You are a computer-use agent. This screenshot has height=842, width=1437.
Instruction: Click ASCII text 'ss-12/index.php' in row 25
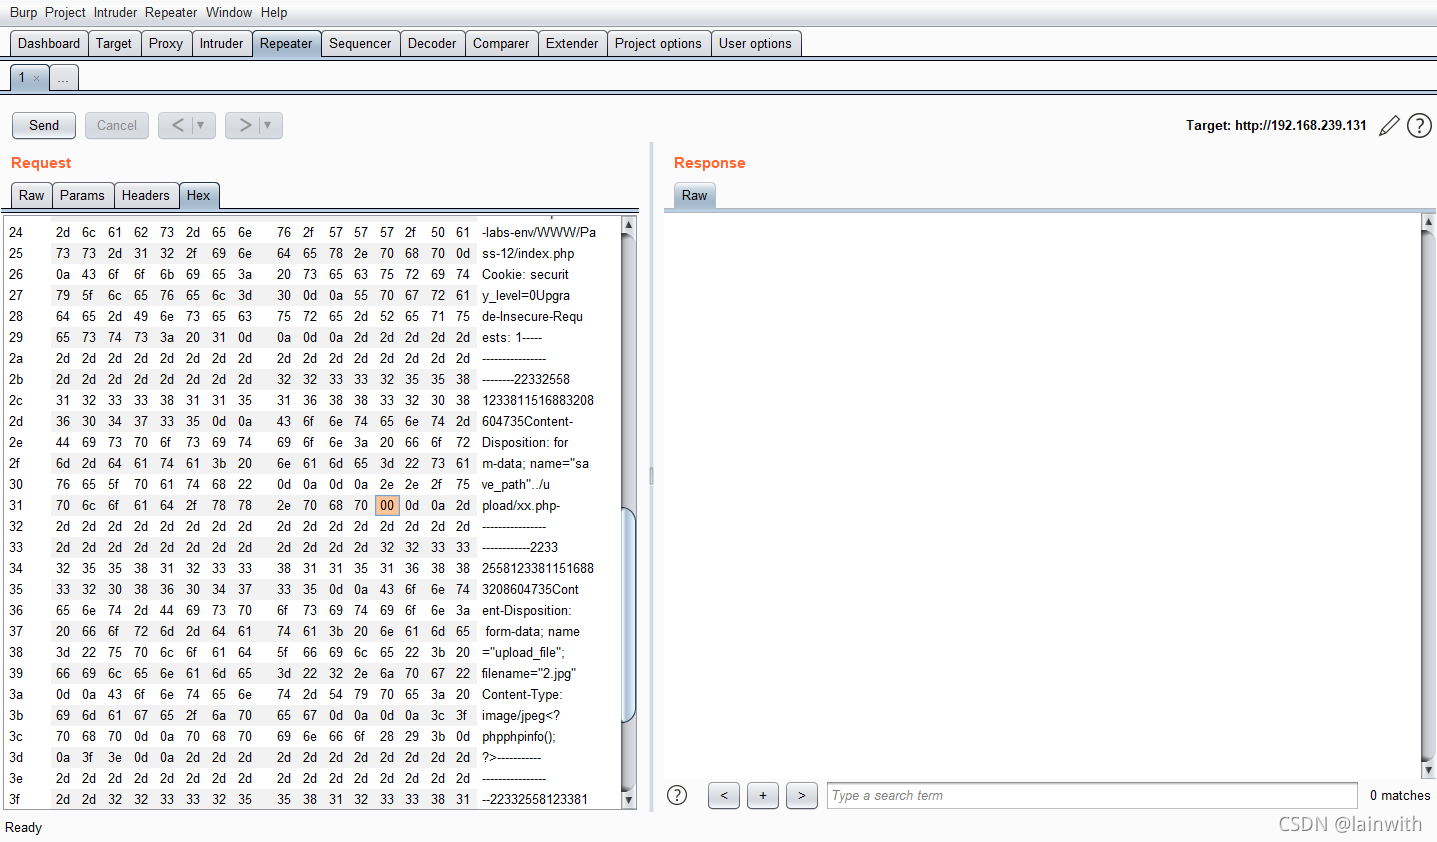[528, 253]
